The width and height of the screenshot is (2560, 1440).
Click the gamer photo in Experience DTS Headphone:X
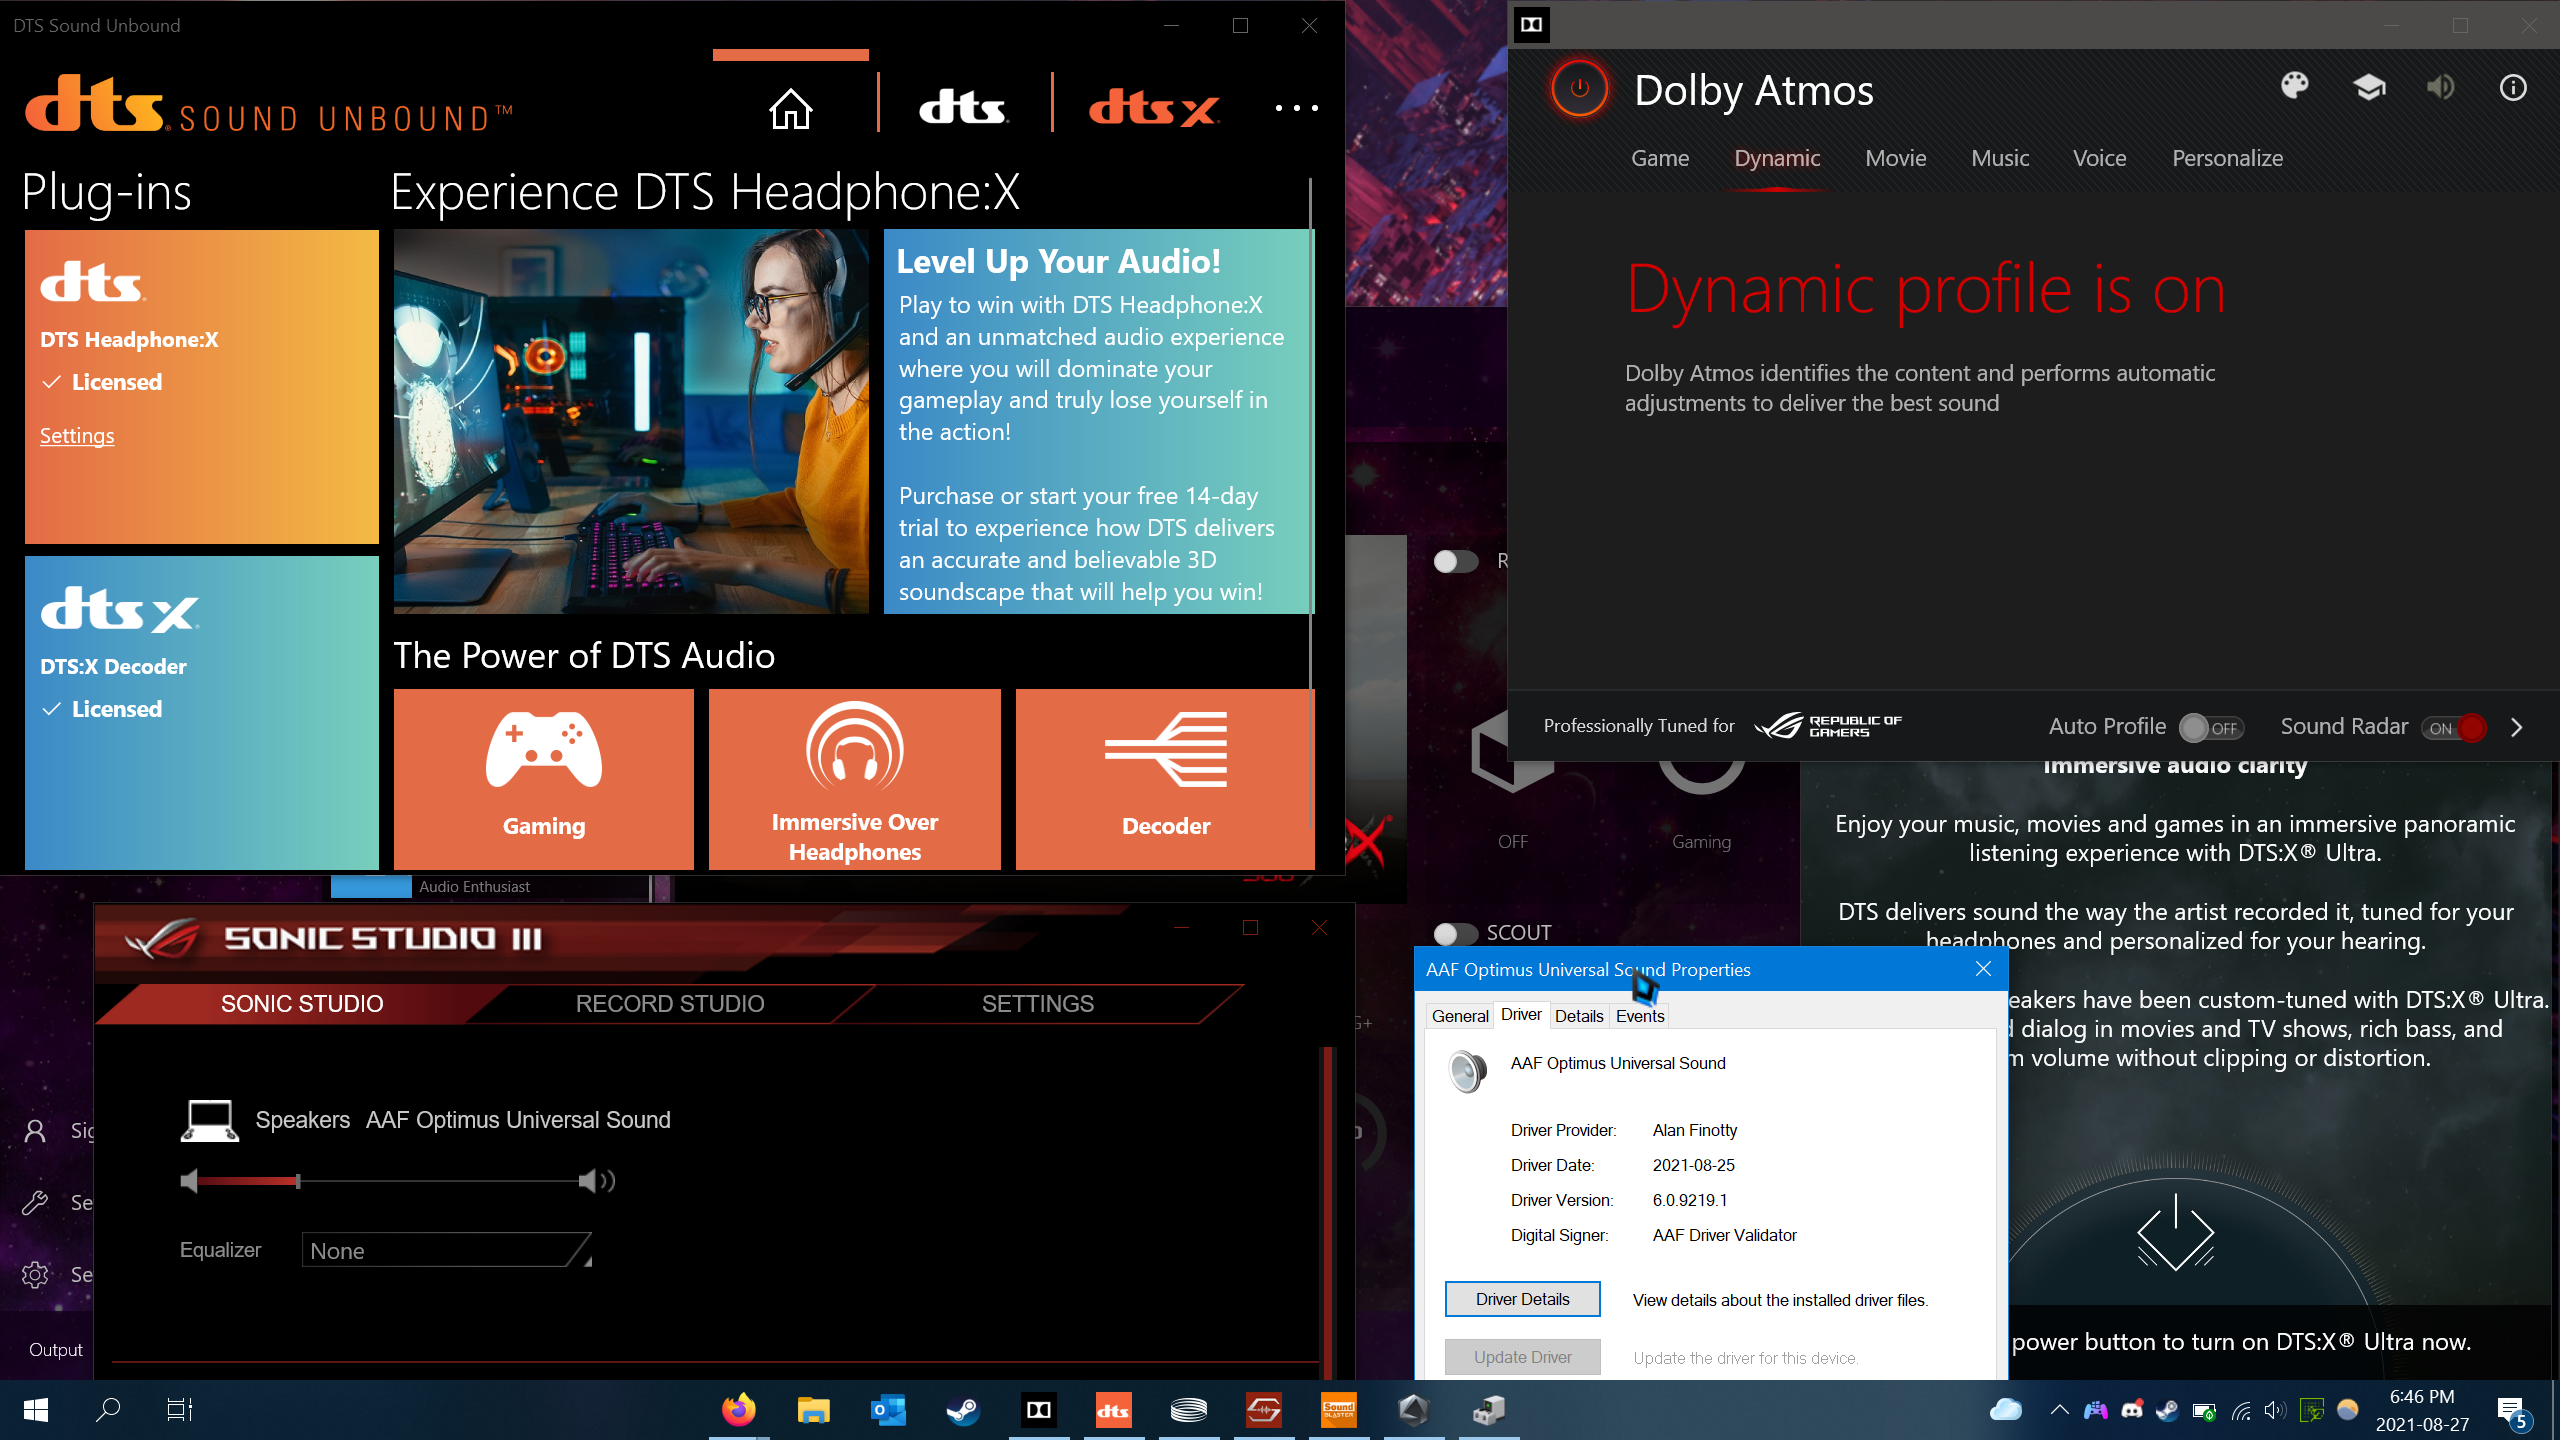coord(631,421)
